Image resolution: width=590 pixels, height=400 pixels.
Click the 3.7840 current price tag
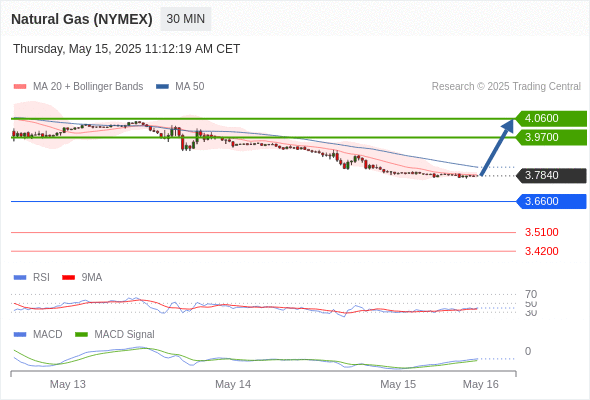click(x=551, y=175)
